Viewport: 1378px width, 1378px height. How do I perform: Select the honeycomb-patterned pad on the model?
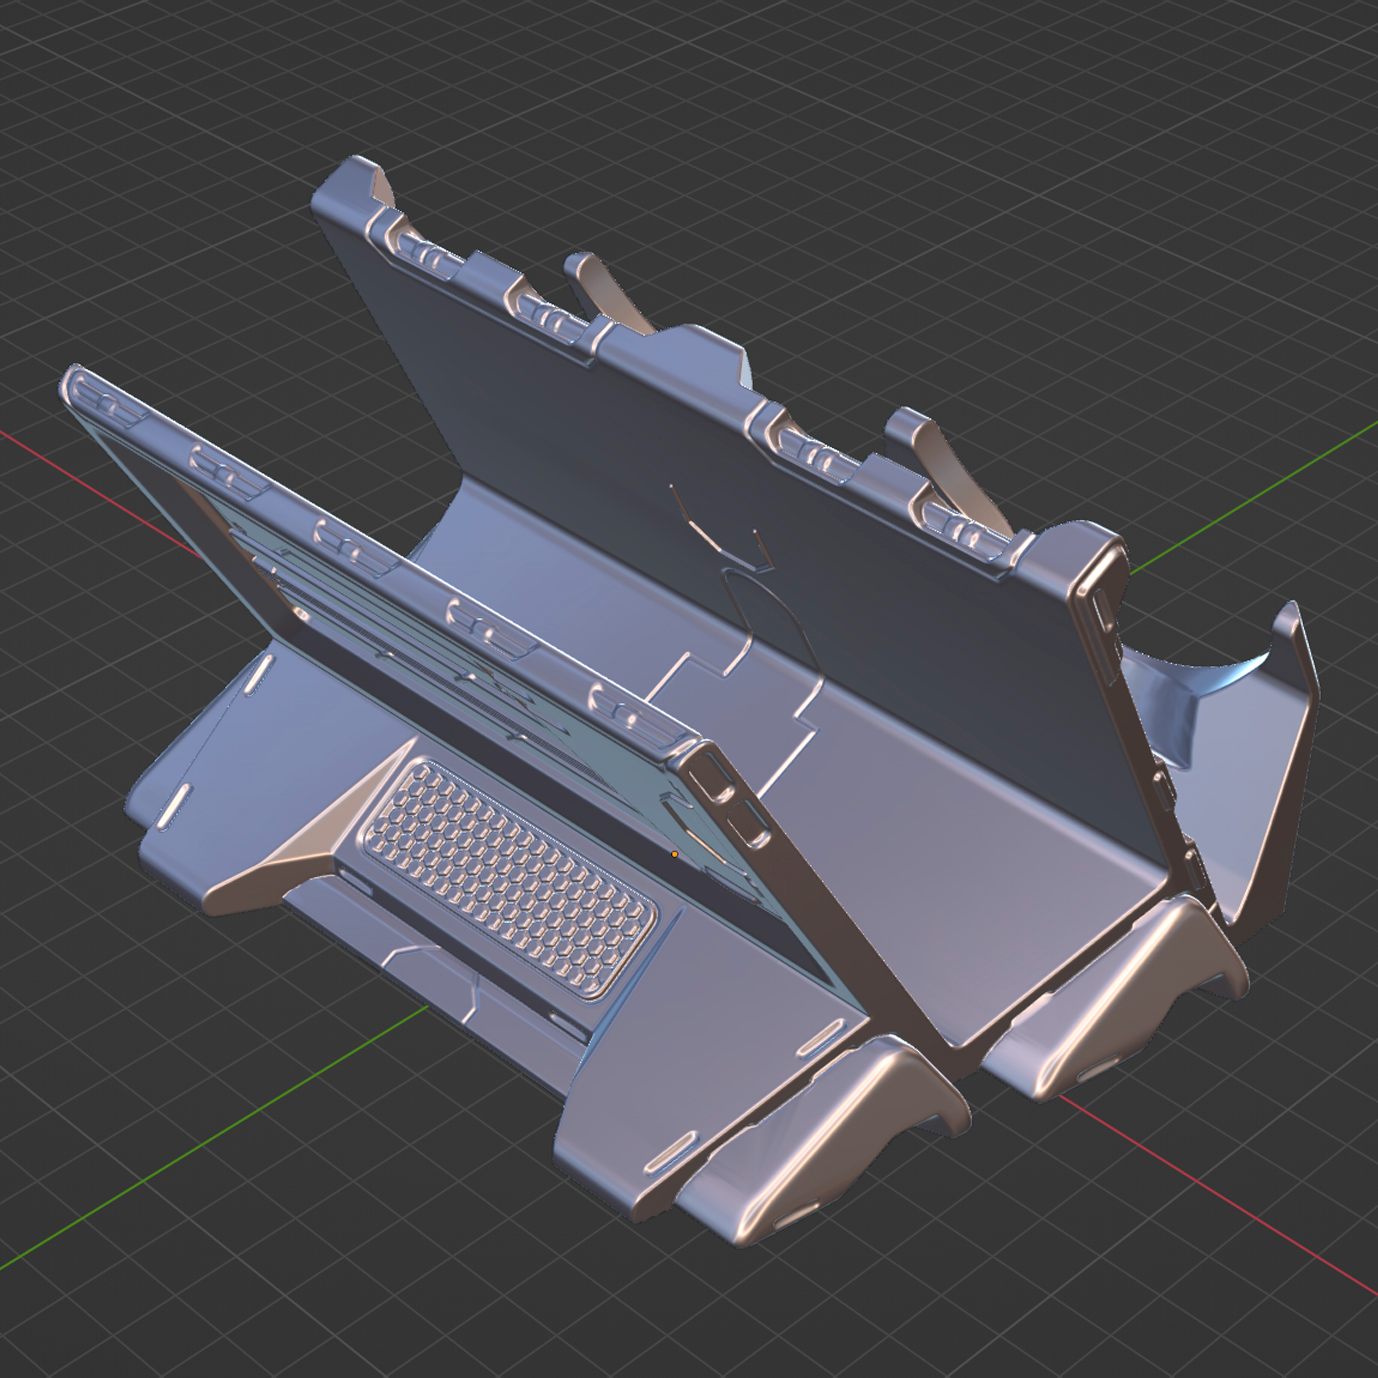[508, 879]
